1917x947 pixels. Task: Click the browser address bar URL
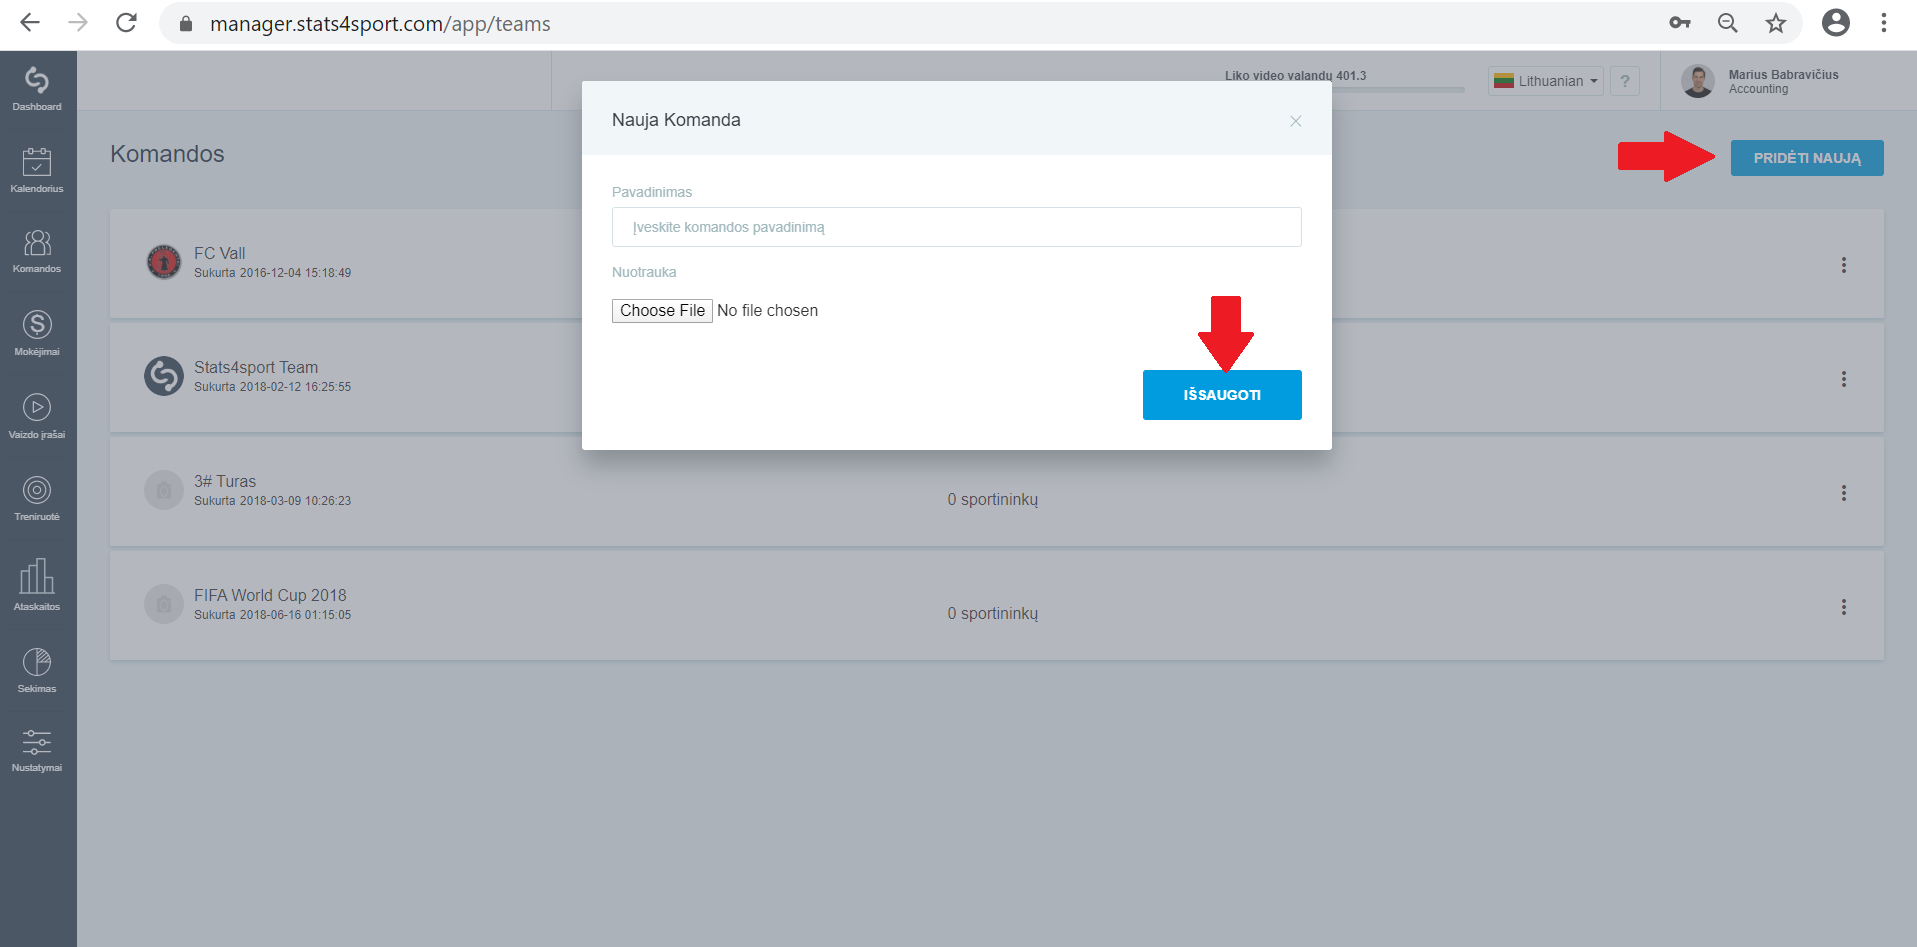pos(380,23)
